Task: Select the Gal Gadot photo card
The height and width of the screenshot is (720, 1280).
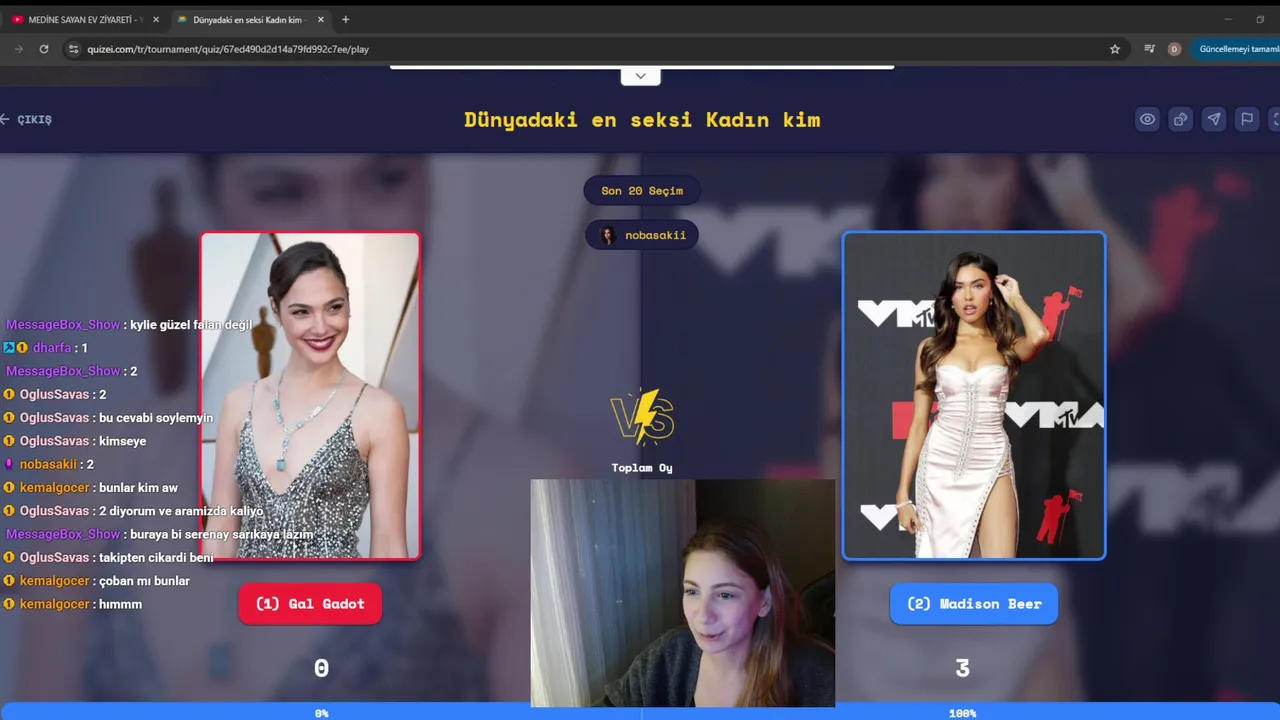Action: pyautogui.click(x=310, y=395)
